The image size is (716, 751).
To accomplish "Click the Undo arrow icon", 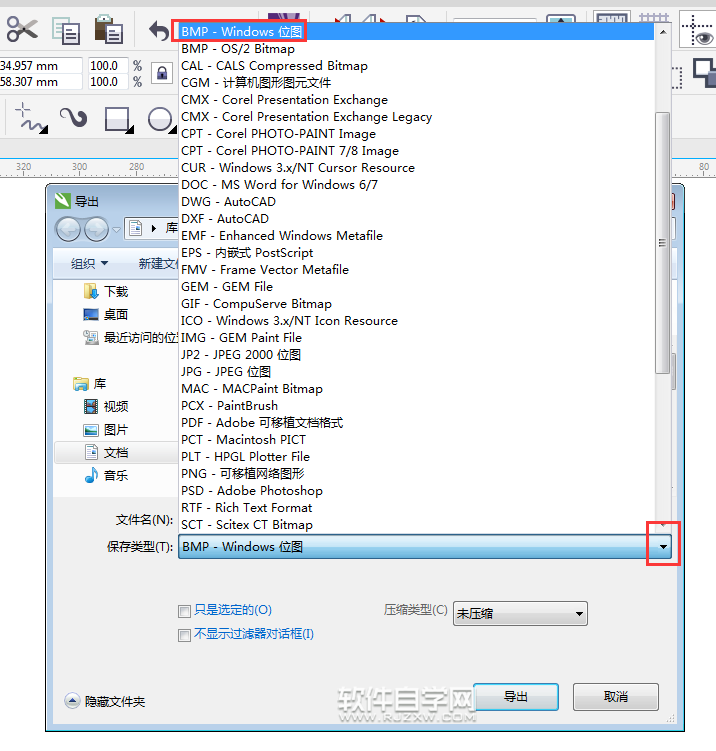I will (x=159, y=31).
